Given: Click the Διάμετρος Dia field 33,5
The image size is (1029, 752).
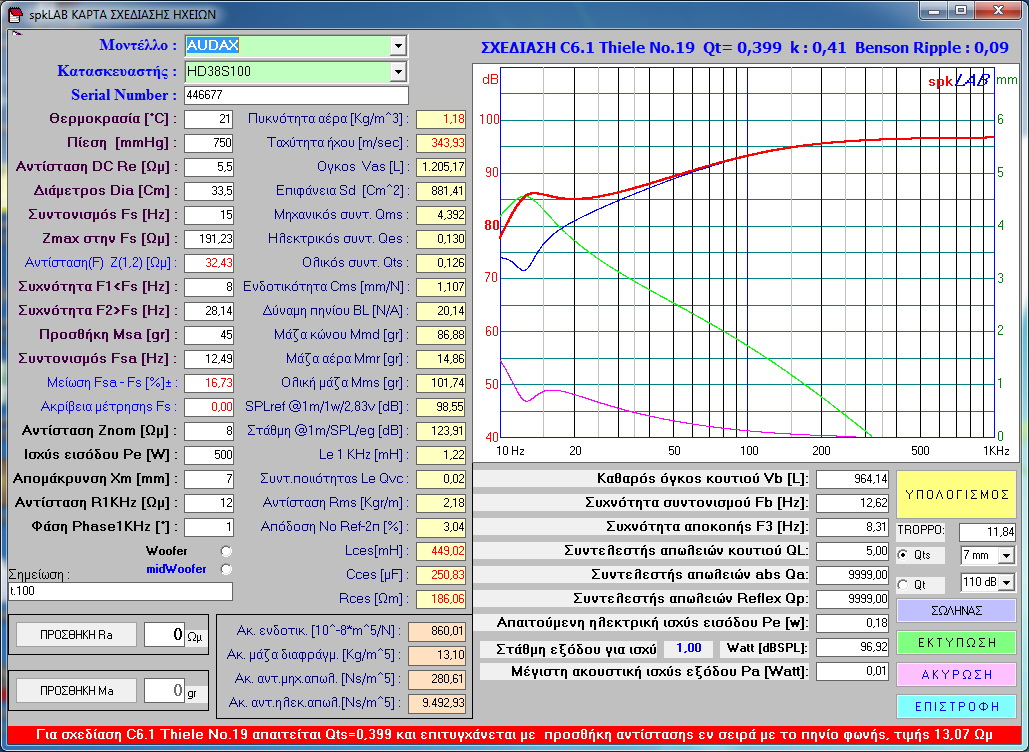Looking at the screenshot, I should [x=209, y=191].
